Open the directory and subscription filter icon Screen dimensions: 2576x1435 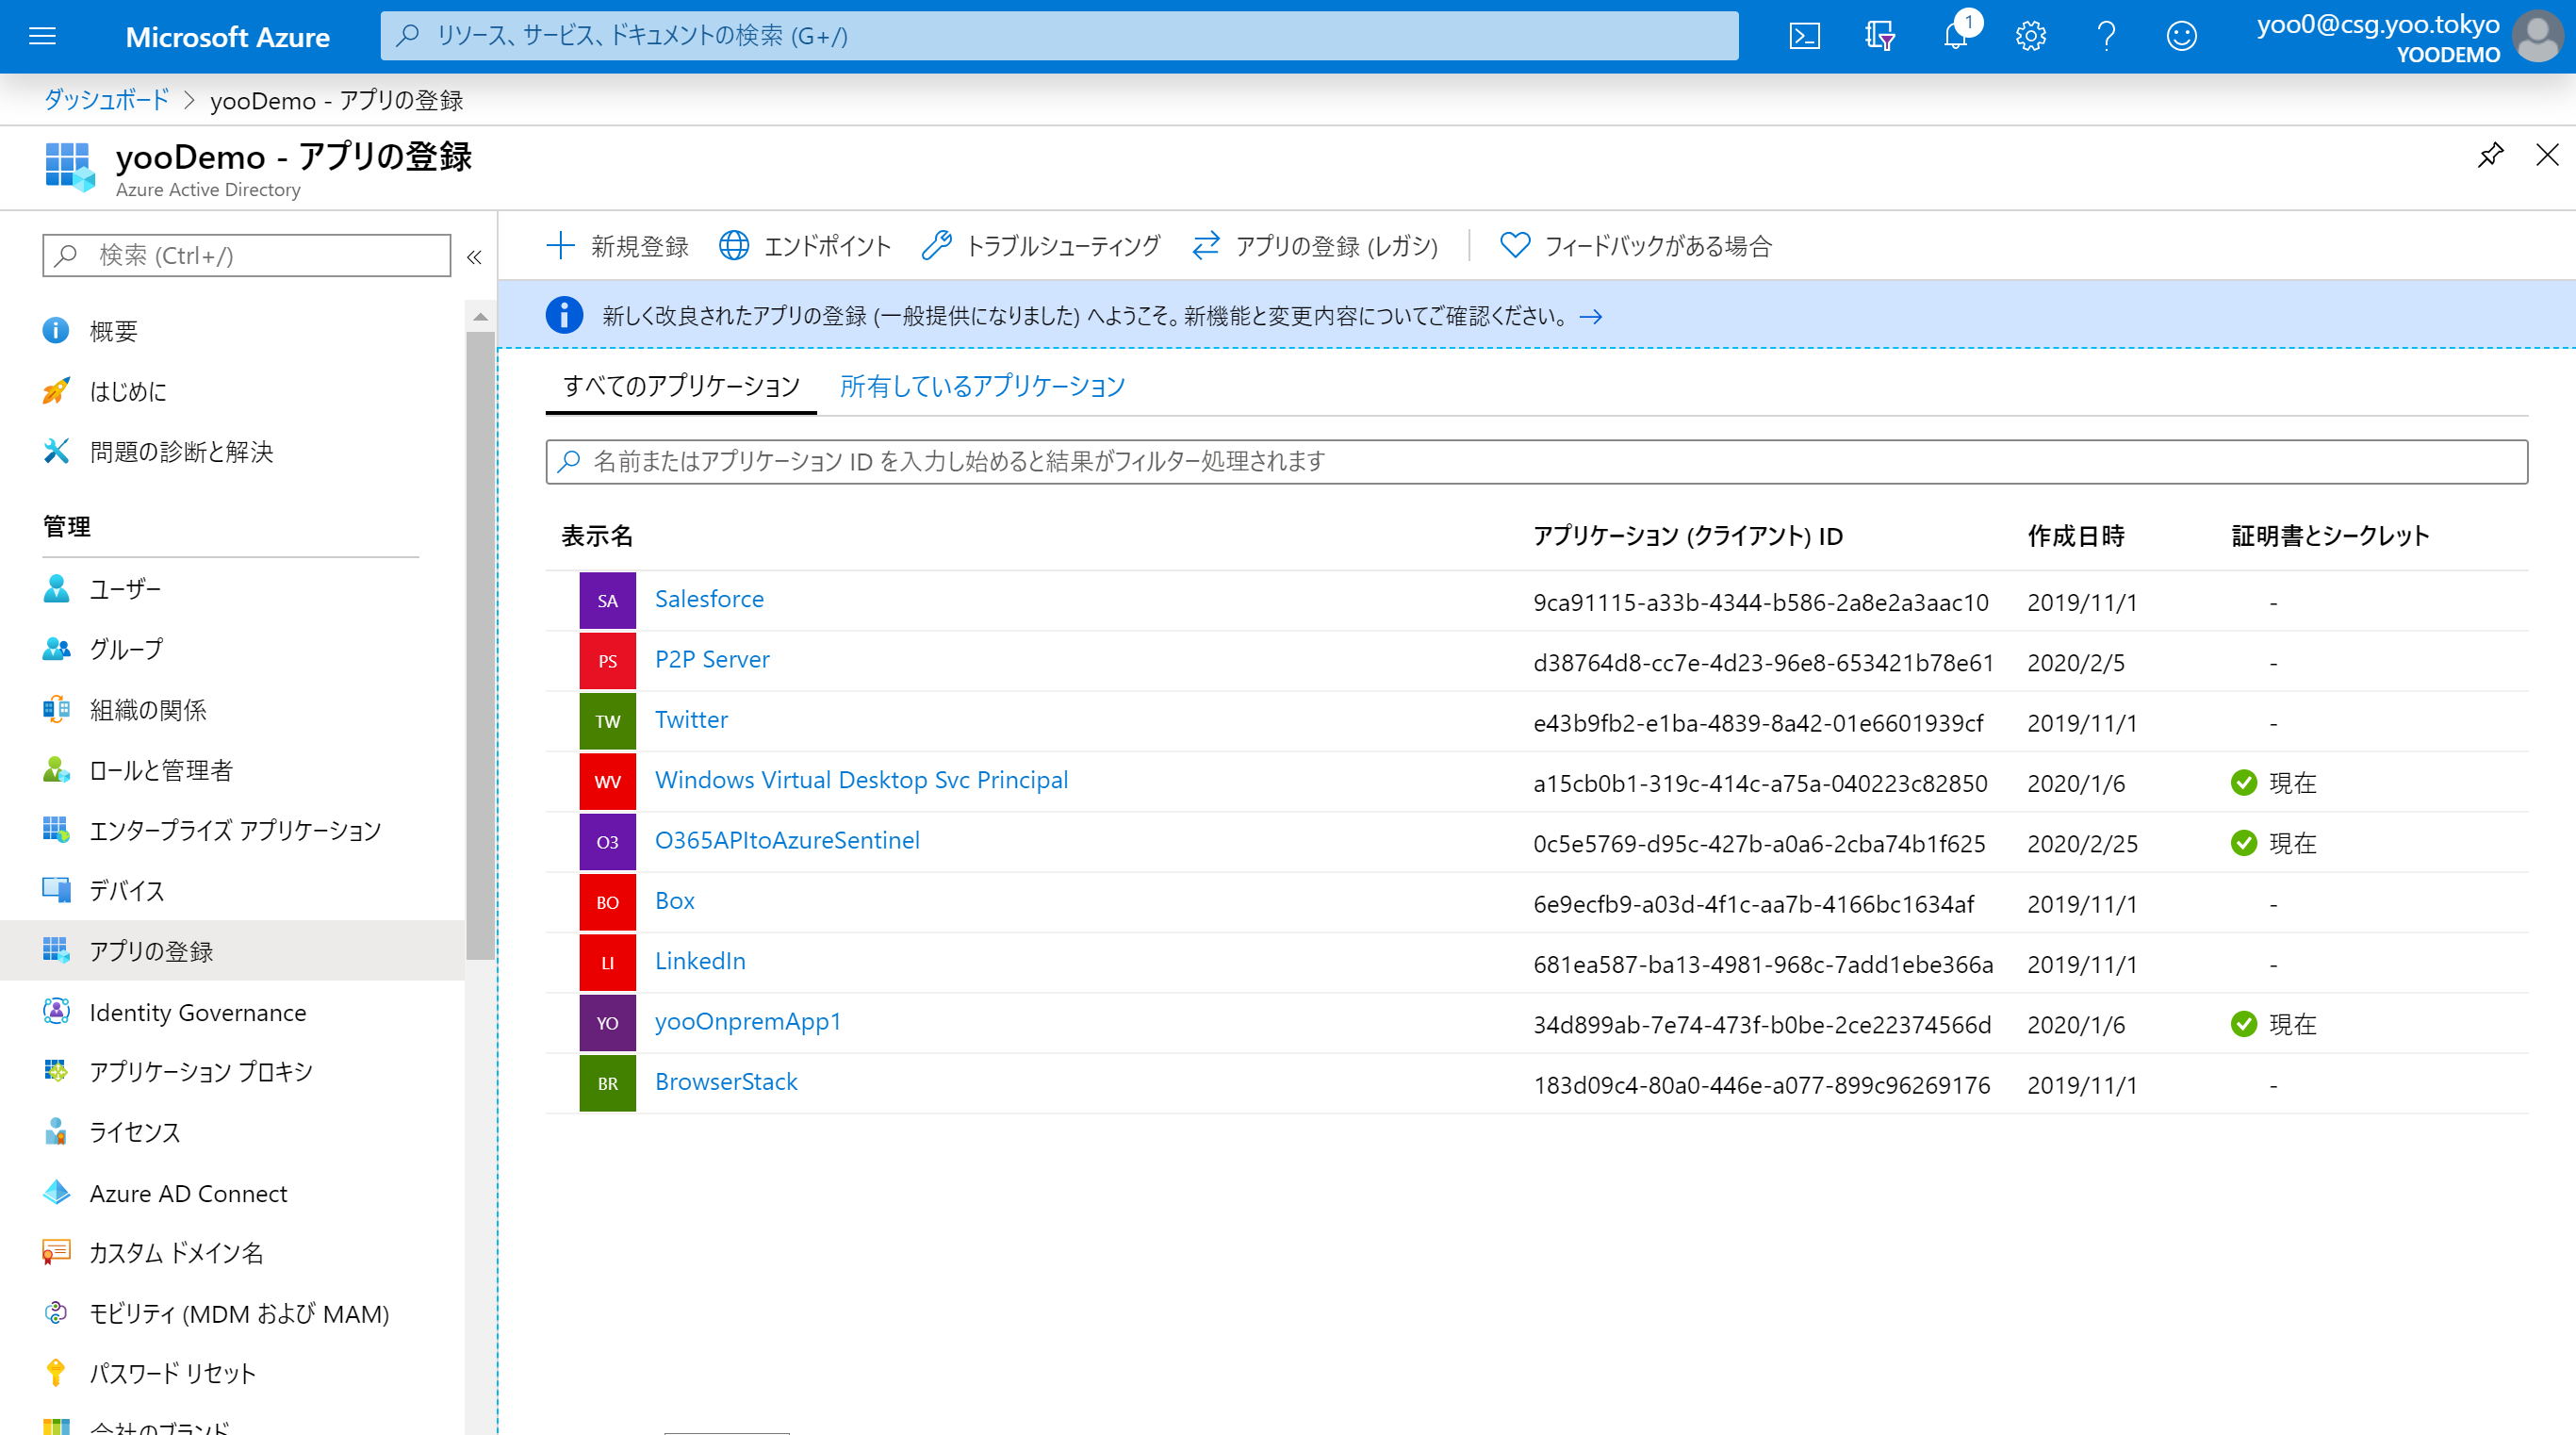click(1879, 36)
